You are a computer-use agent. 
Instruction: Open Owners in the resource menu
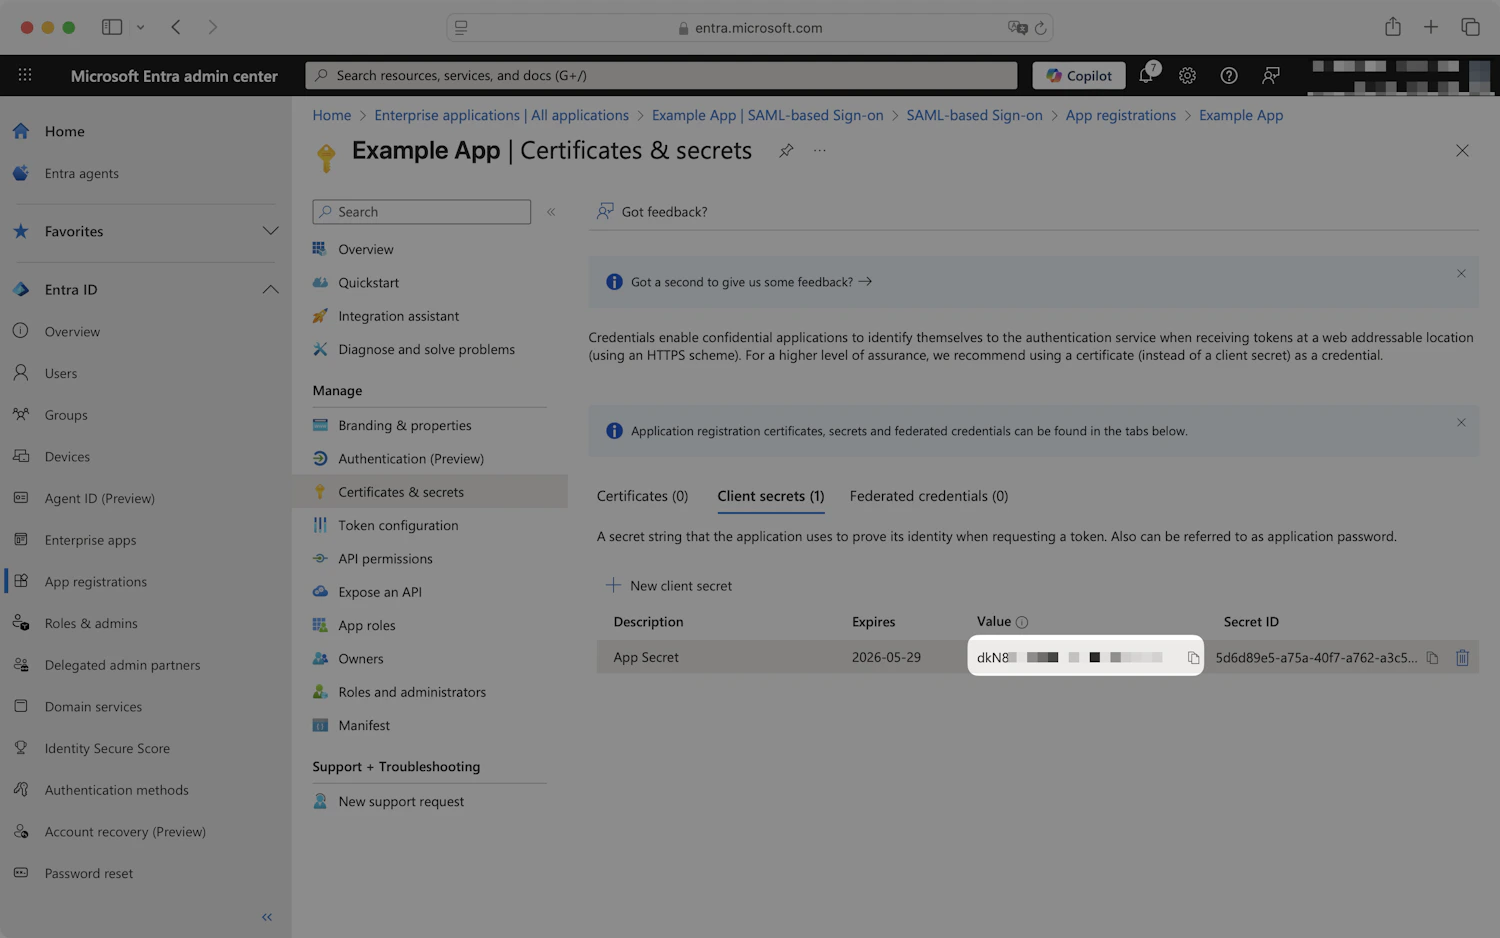coord(360,658)
